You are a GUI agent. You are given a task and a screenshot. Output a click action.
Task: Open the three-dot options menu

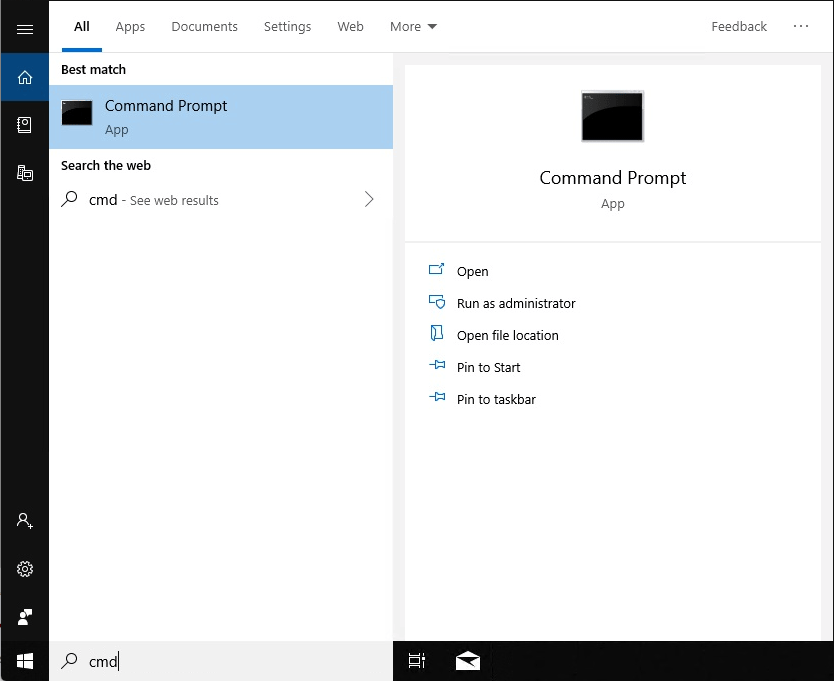click(x=801, y=27)
